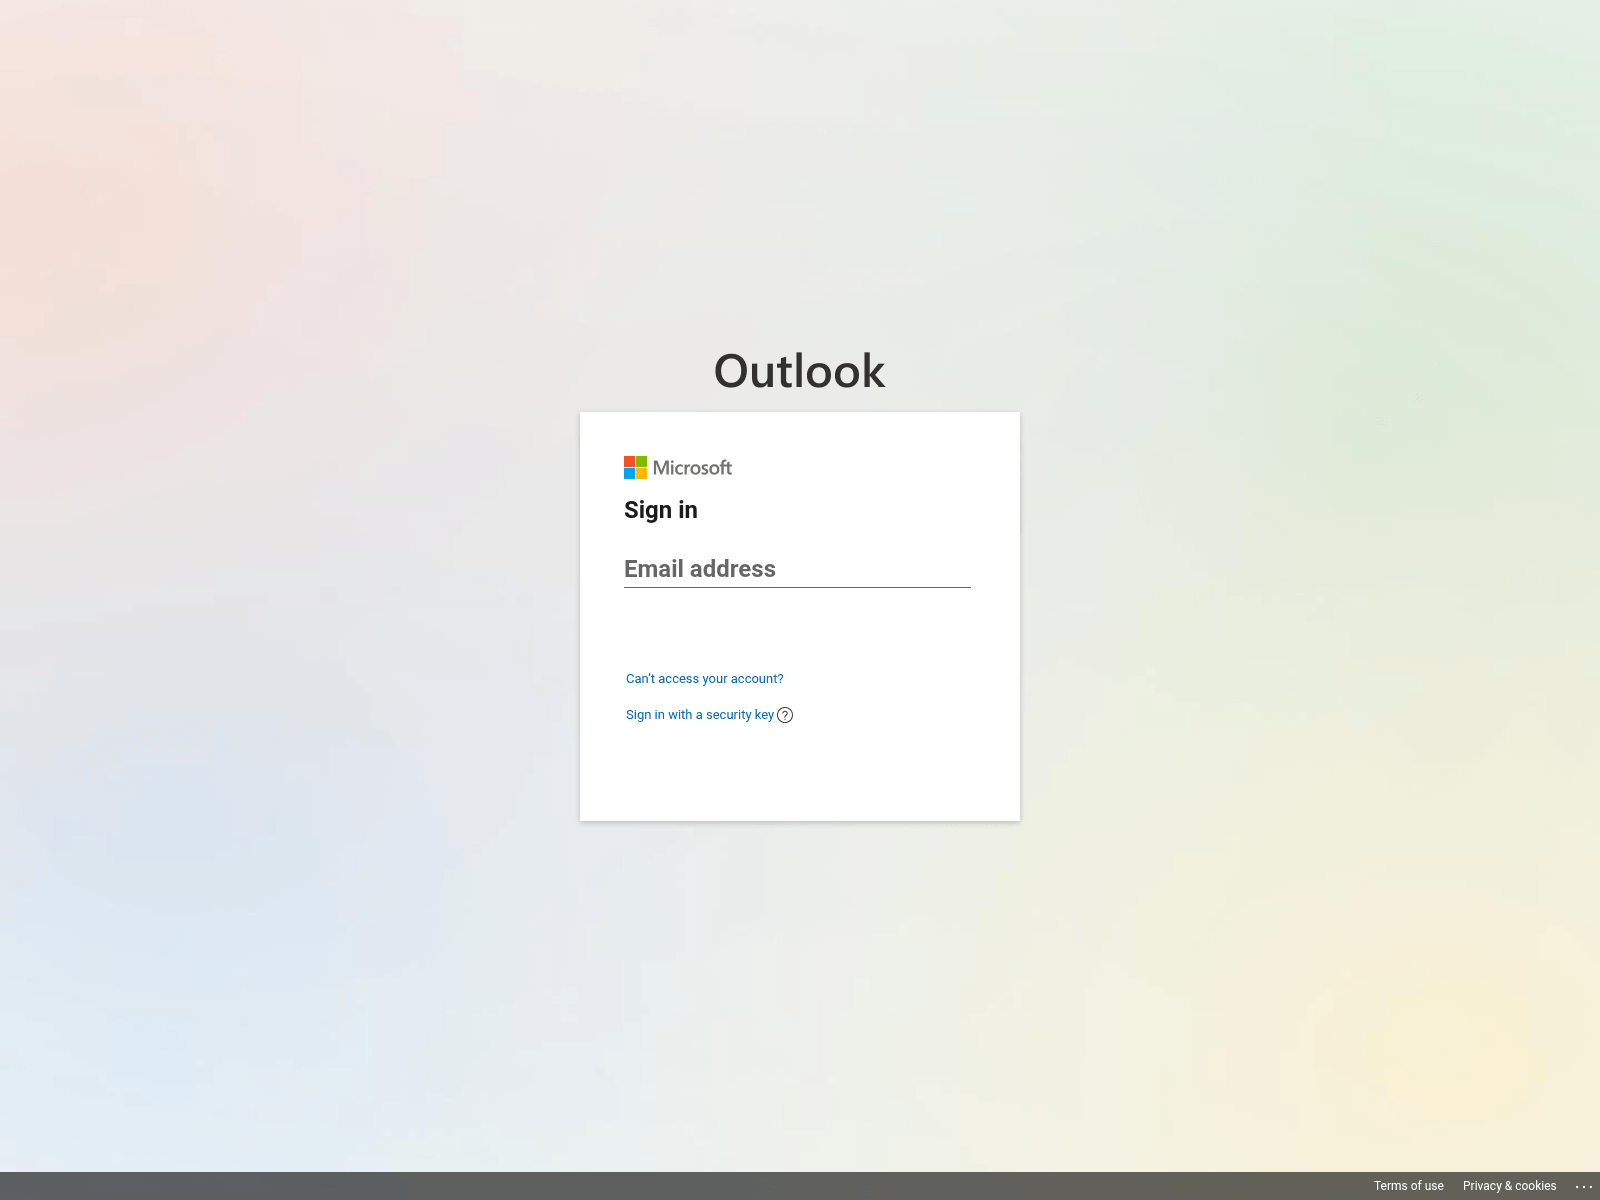
Task: Open the Terms of use link
Action: (1409, 1186)
